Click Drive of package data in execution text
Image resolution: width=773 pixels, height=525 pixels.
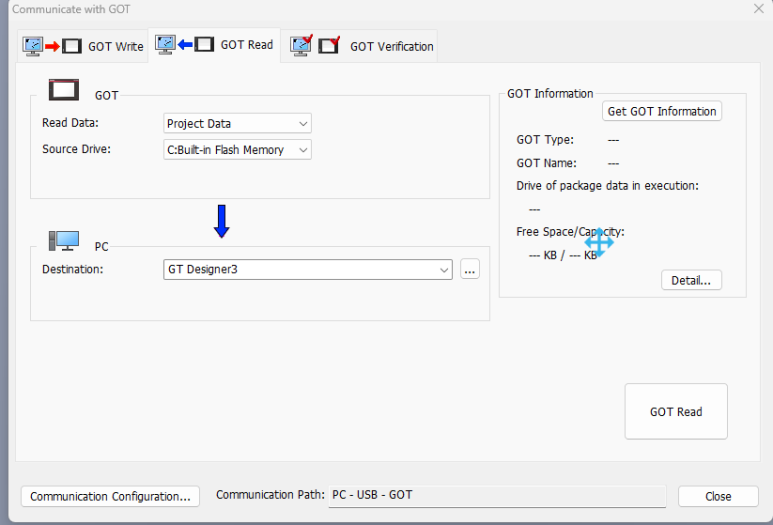pyautogui.click(x=607, y=186)
